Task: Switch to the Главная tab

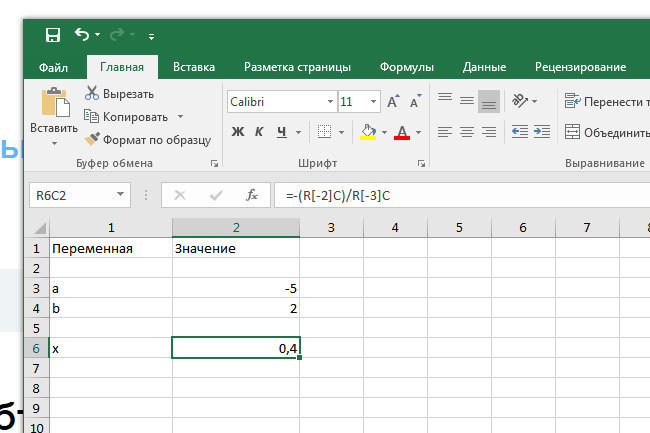Action: point(122,67)
